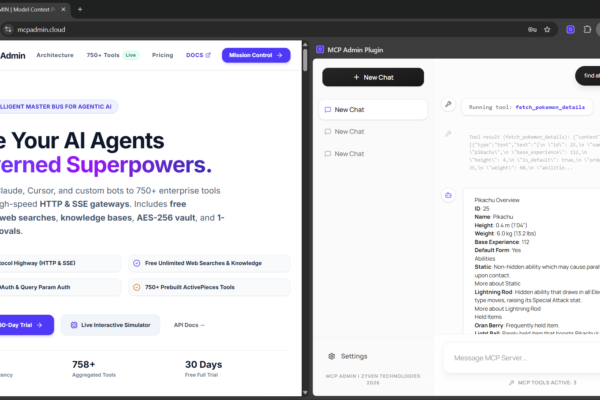The height and width of the screenshot is (400, 600).
Task: Click the MCP ADMIN | ZYVEN TECHNOLOGIES footer text
Action: click(x=373, y=379)
